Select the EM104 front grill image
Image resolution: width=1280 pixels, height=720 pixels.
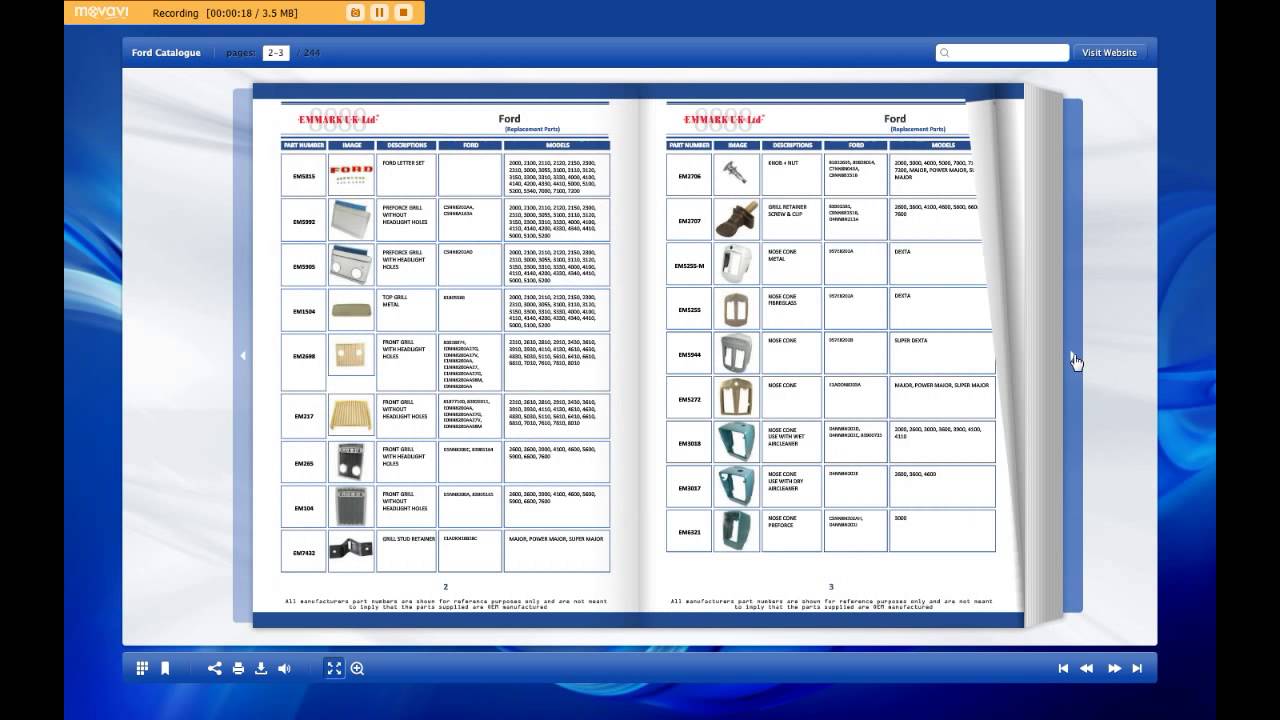(x=352, y=507)
